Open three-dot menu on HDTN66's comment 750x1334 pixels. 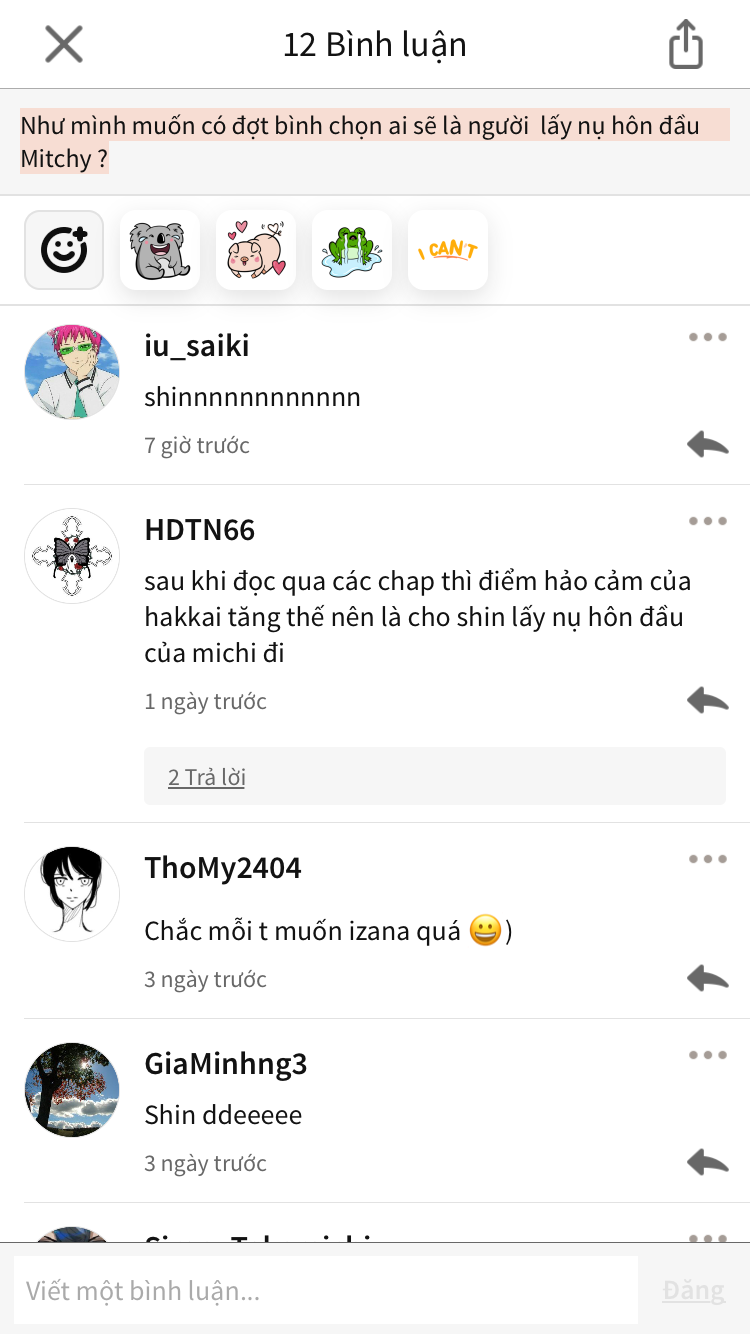point(708,521)
